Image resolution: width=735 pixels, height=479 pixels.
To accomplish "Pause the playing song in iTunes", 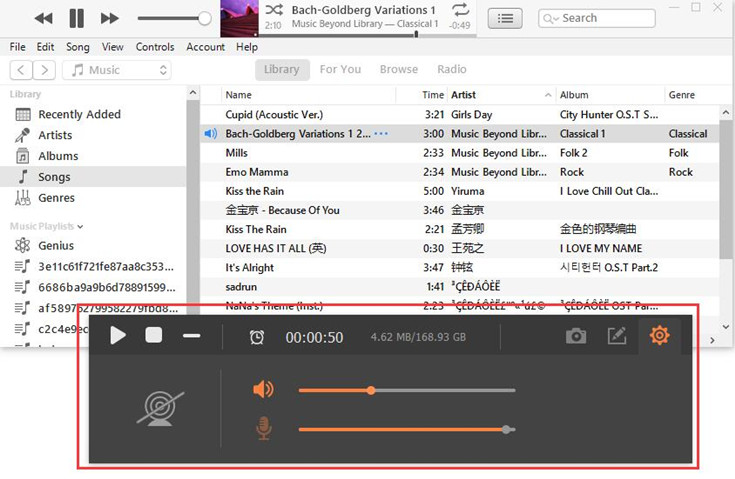I will click(x=76, y=18).
